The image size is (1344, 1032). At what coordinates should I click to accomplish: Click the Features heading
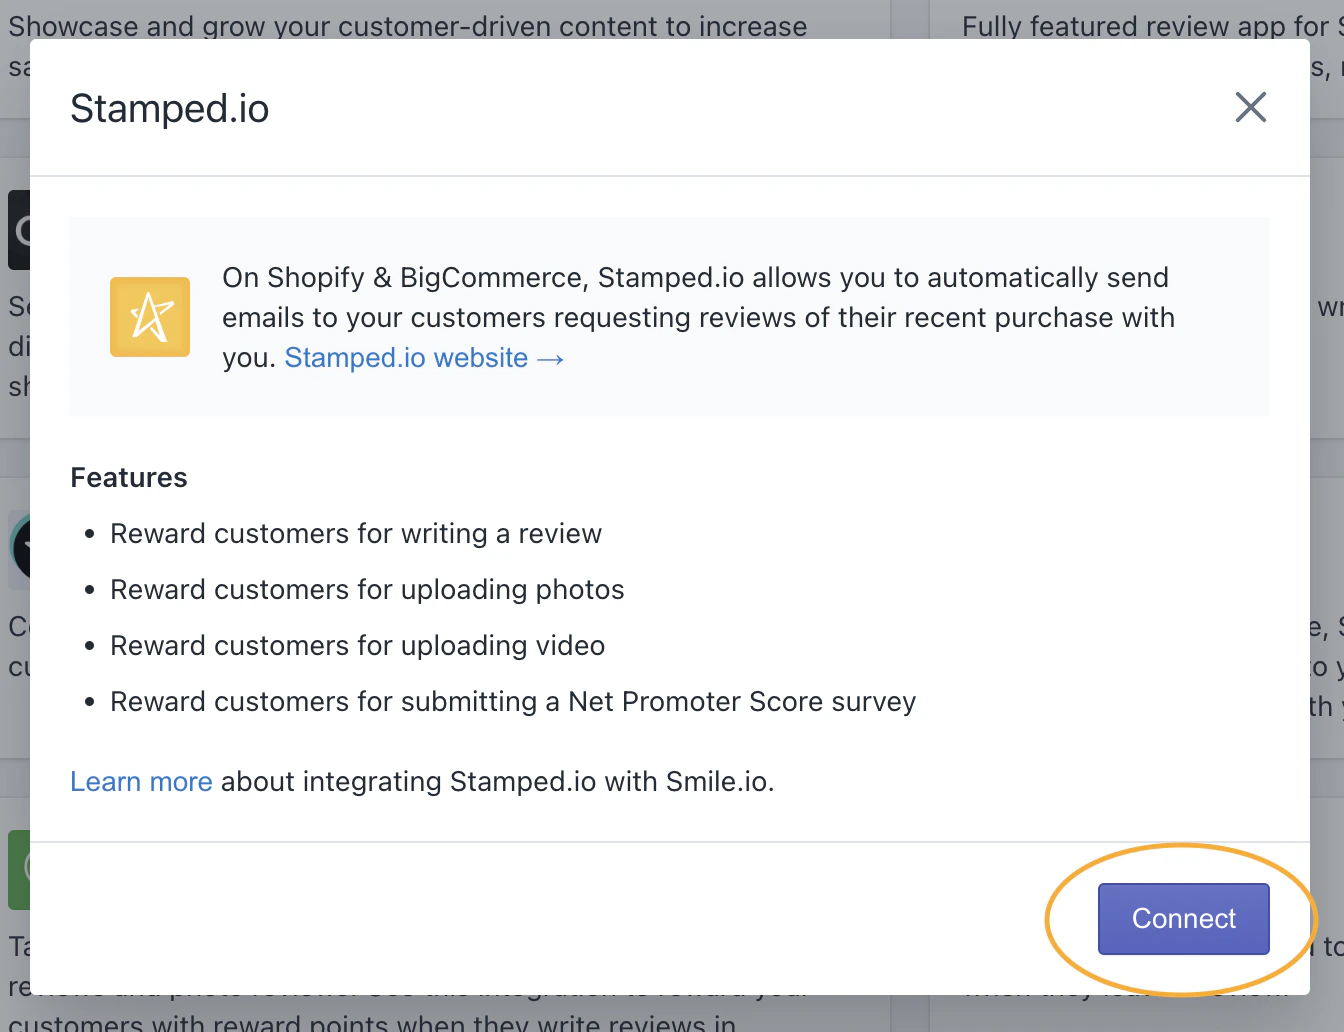point(129,478)
